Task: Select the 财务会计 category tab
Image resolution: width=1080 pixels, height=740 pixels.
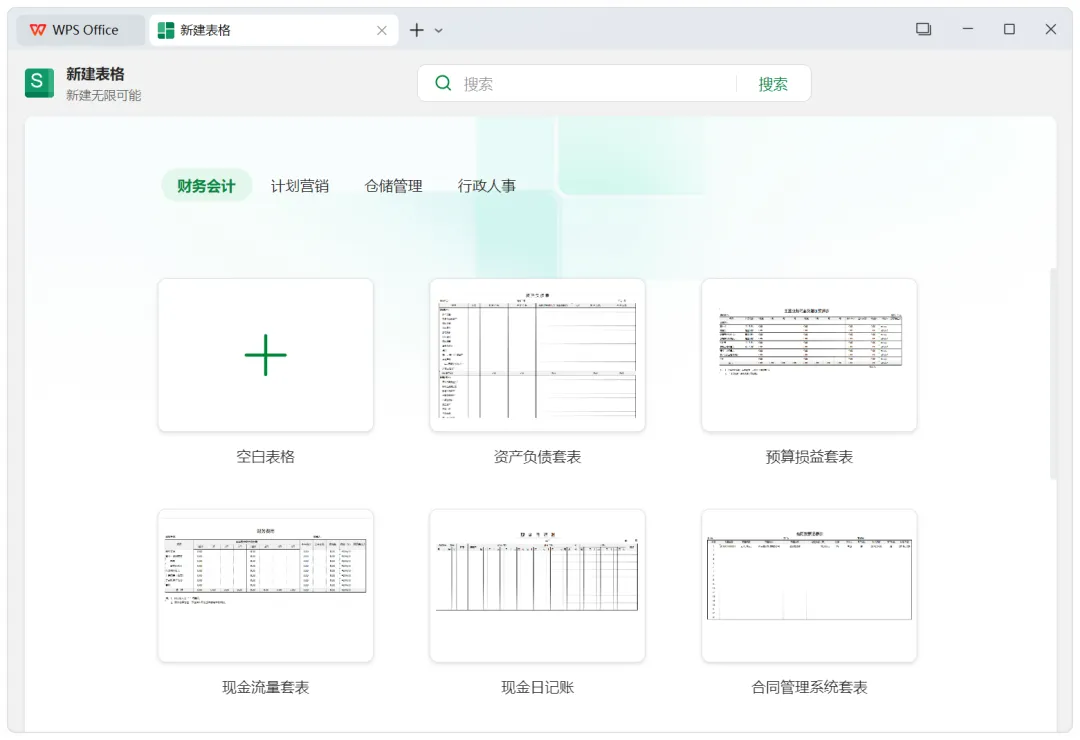Action: [x=206, y=186]
